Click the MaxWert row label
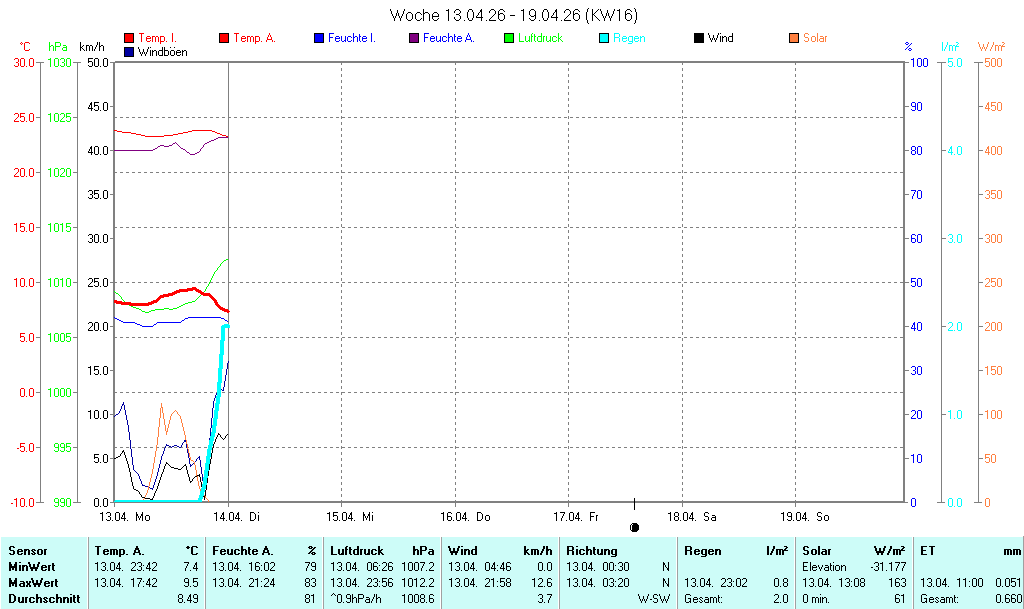Viewport: 1024px width, 609px height. point(34,582)
